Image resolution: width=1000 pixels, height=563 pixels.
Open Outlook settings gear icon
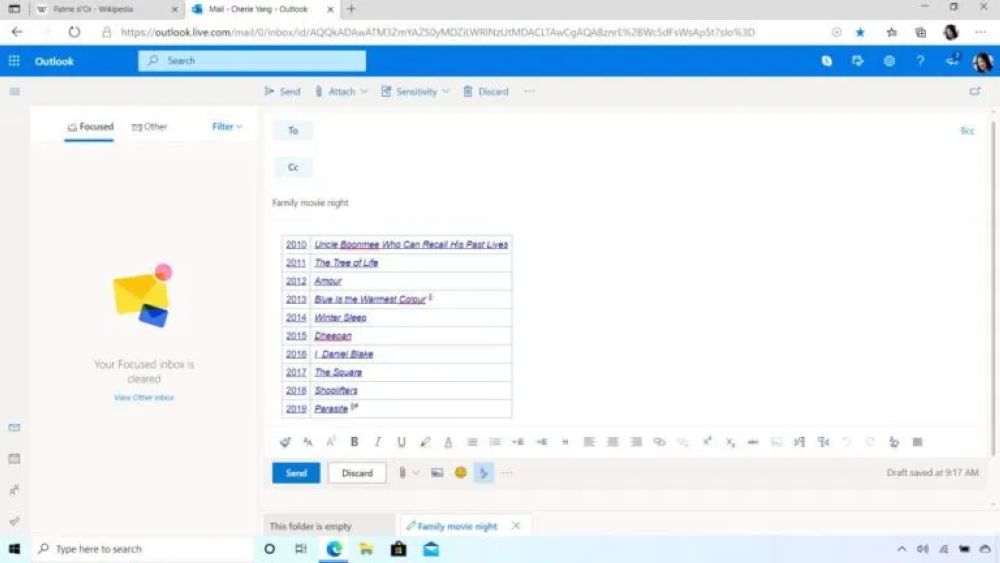[x=889, y=61]
